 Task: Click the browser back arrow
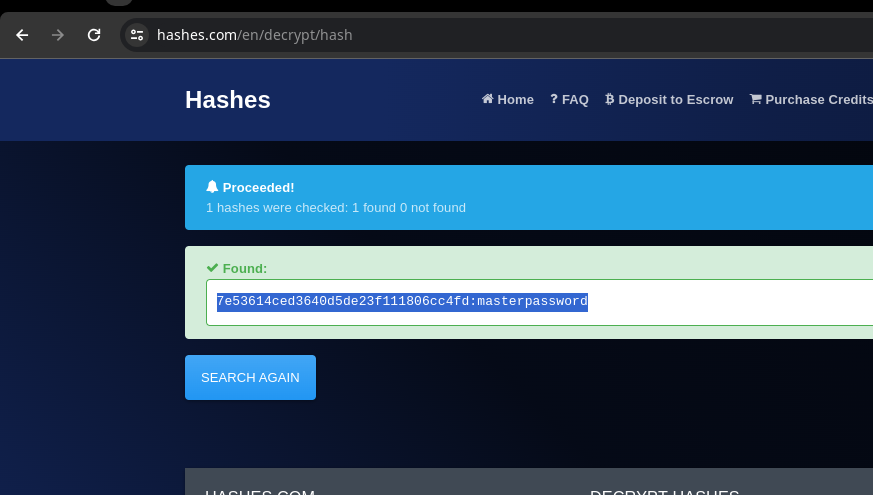pyautogui.click(x=22, y=35)
